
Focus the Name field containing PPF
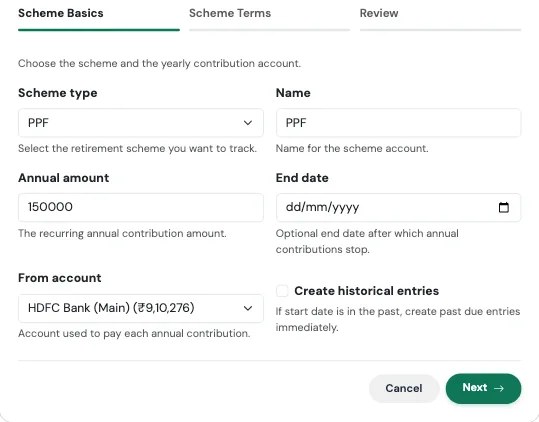click(398, 123)
